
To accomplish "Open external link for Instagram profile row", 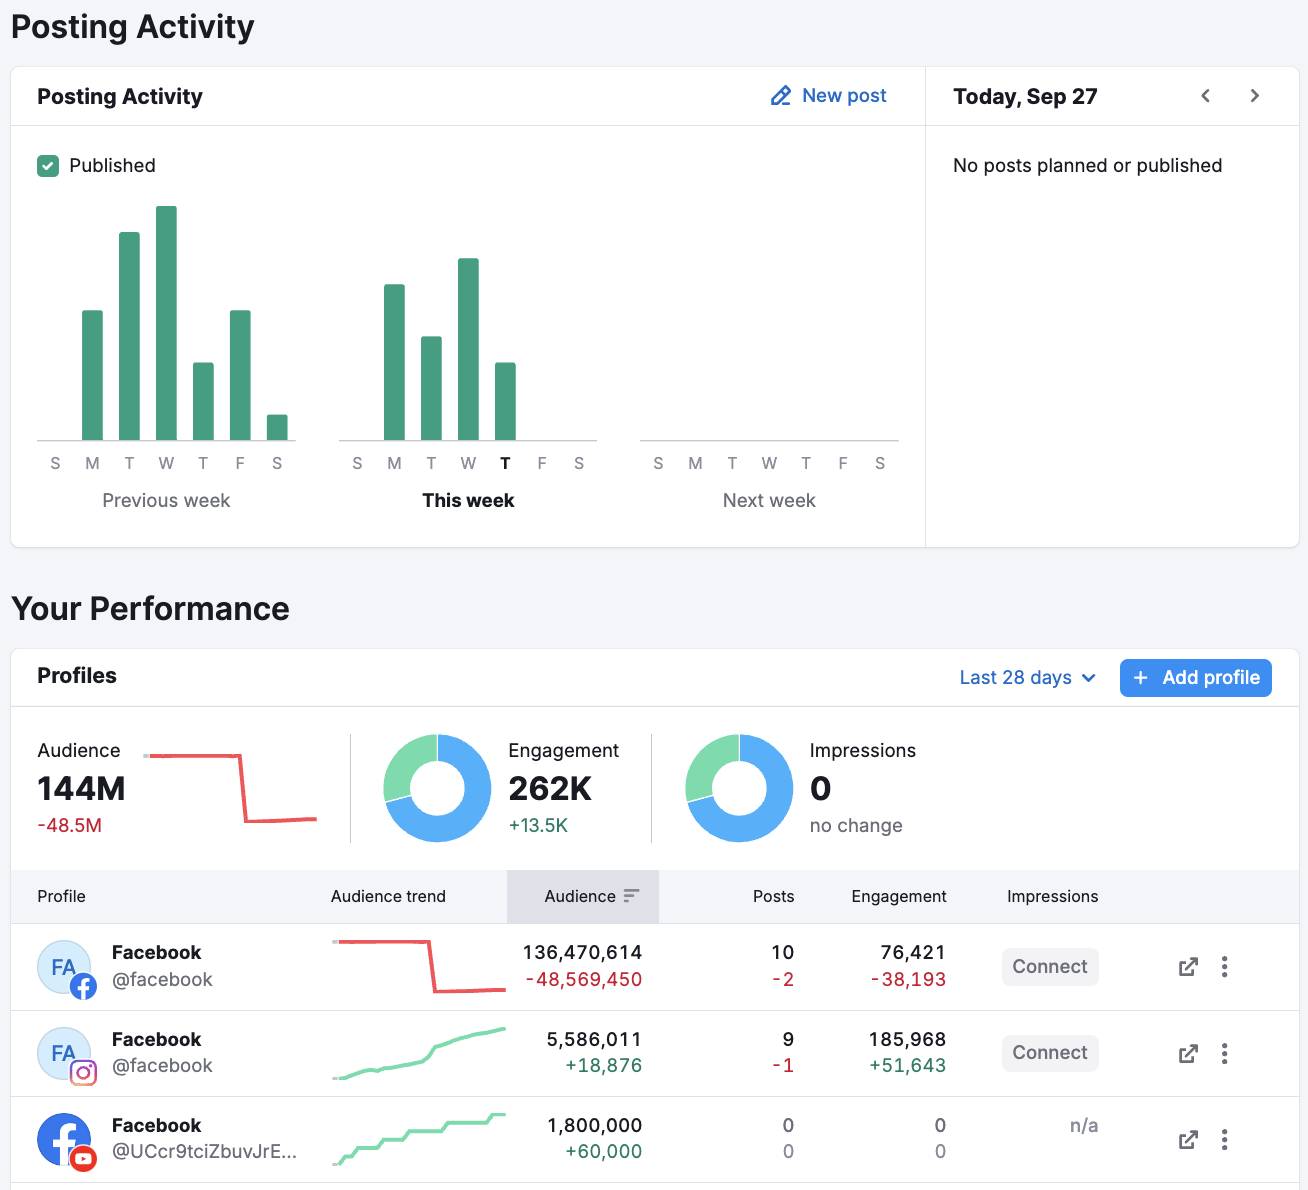I will (1188, 1054).
